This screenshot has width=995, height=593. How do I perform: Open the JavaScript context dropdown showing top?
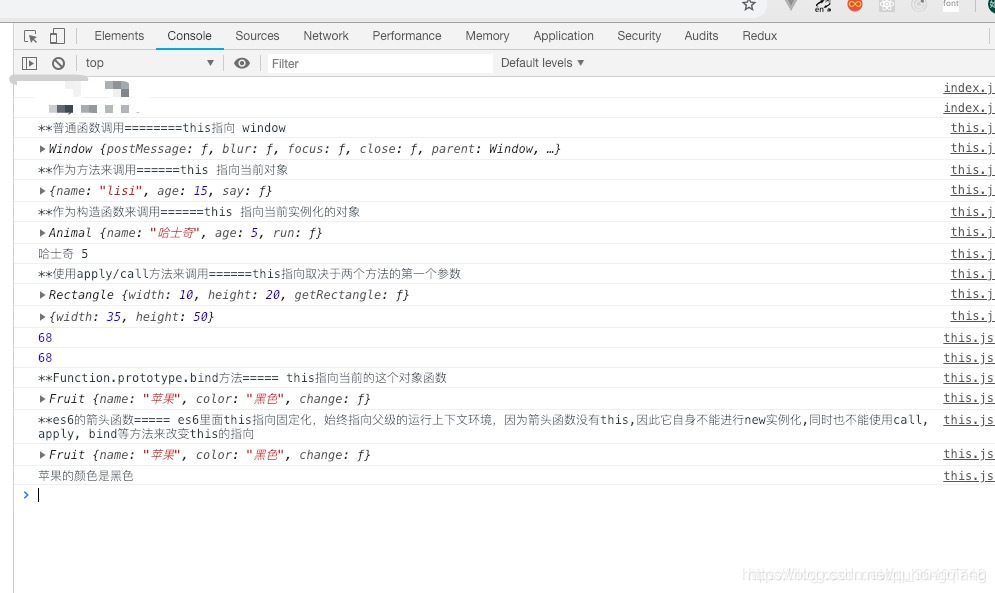(150, 63)
